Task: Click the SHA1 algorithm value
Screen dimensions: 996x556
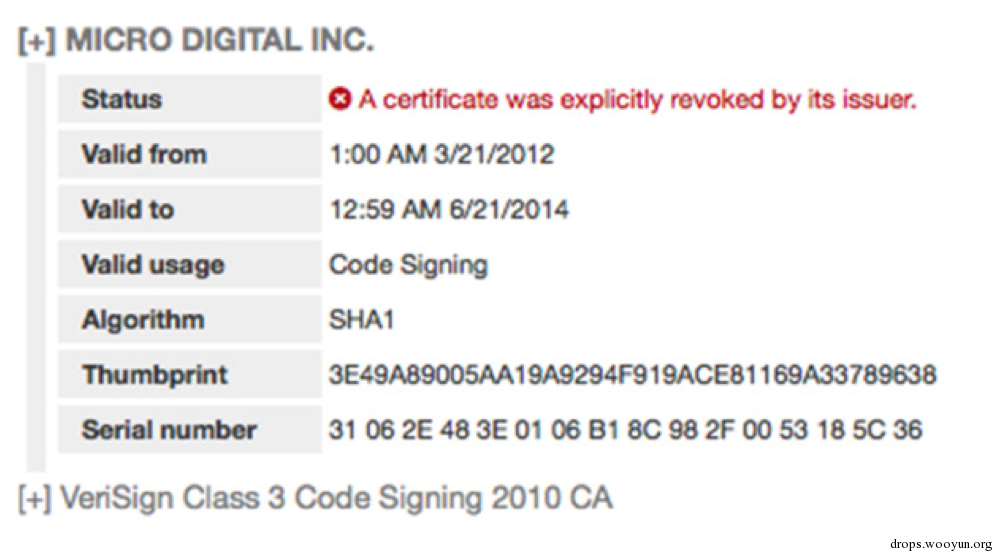Action: 361,320
